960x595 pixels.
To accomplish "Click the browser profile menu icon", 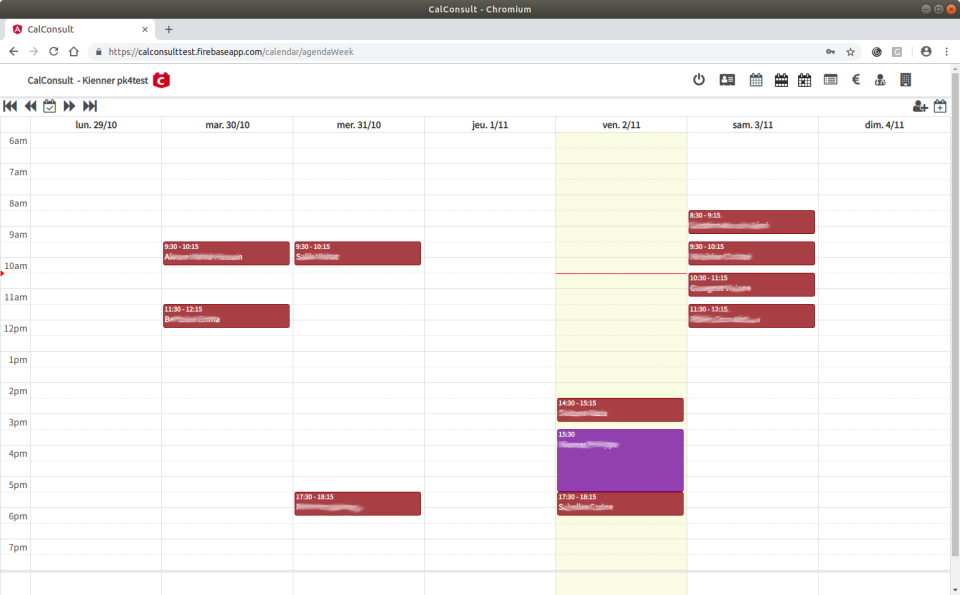I will click(925, 51).
